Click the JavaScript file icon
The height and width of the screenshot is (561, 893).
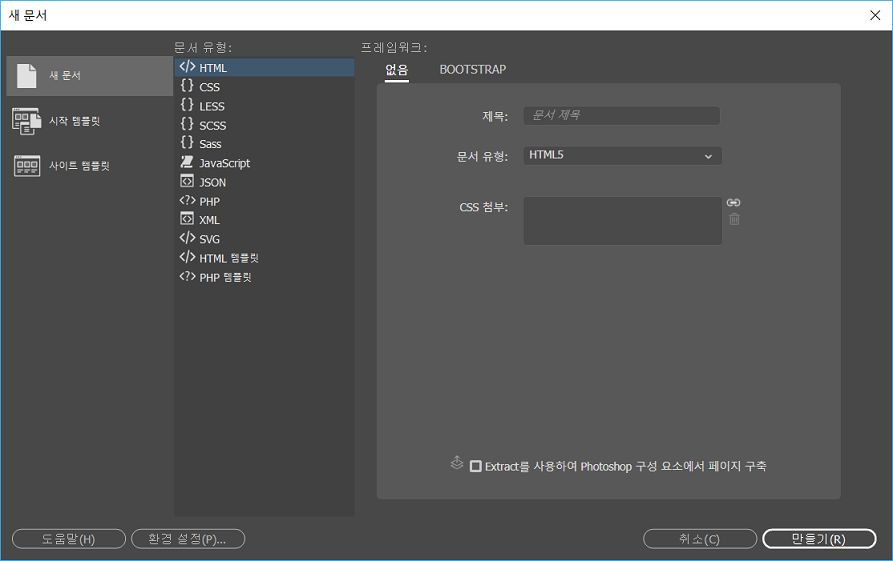click(187, 162)
